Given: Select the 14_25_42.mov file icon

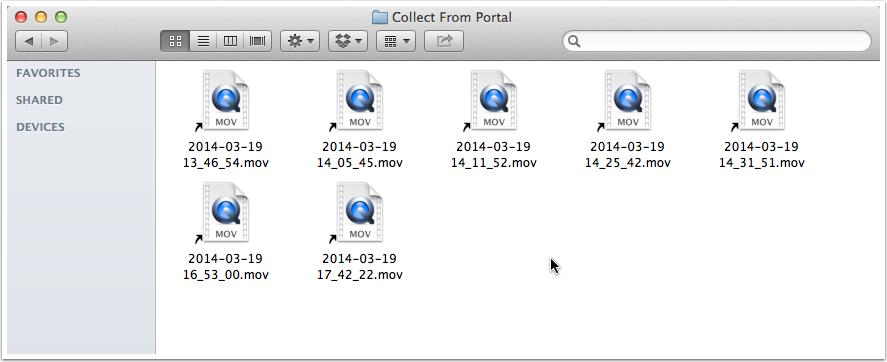Looking at the screenshot, I should point(627,101).
